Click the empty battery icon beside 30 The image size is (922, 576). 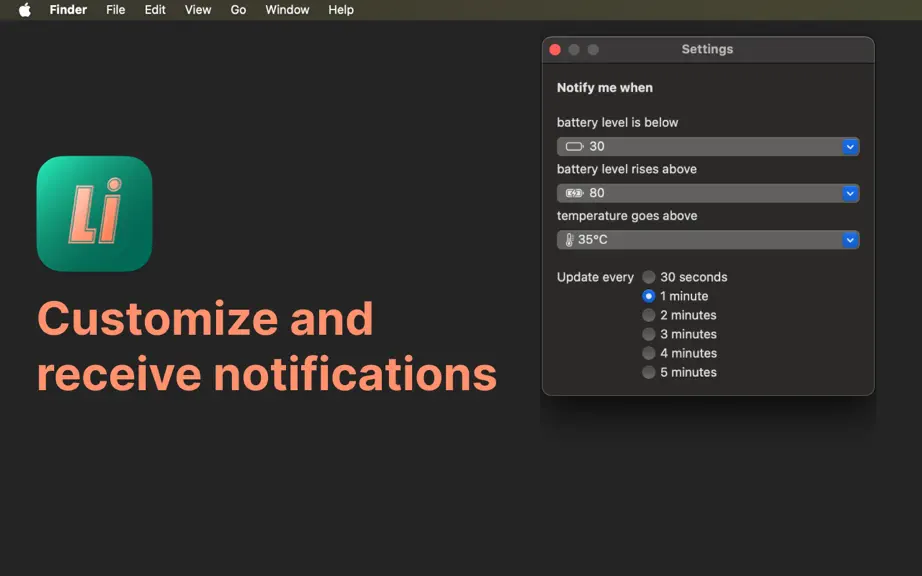point(574,146)
